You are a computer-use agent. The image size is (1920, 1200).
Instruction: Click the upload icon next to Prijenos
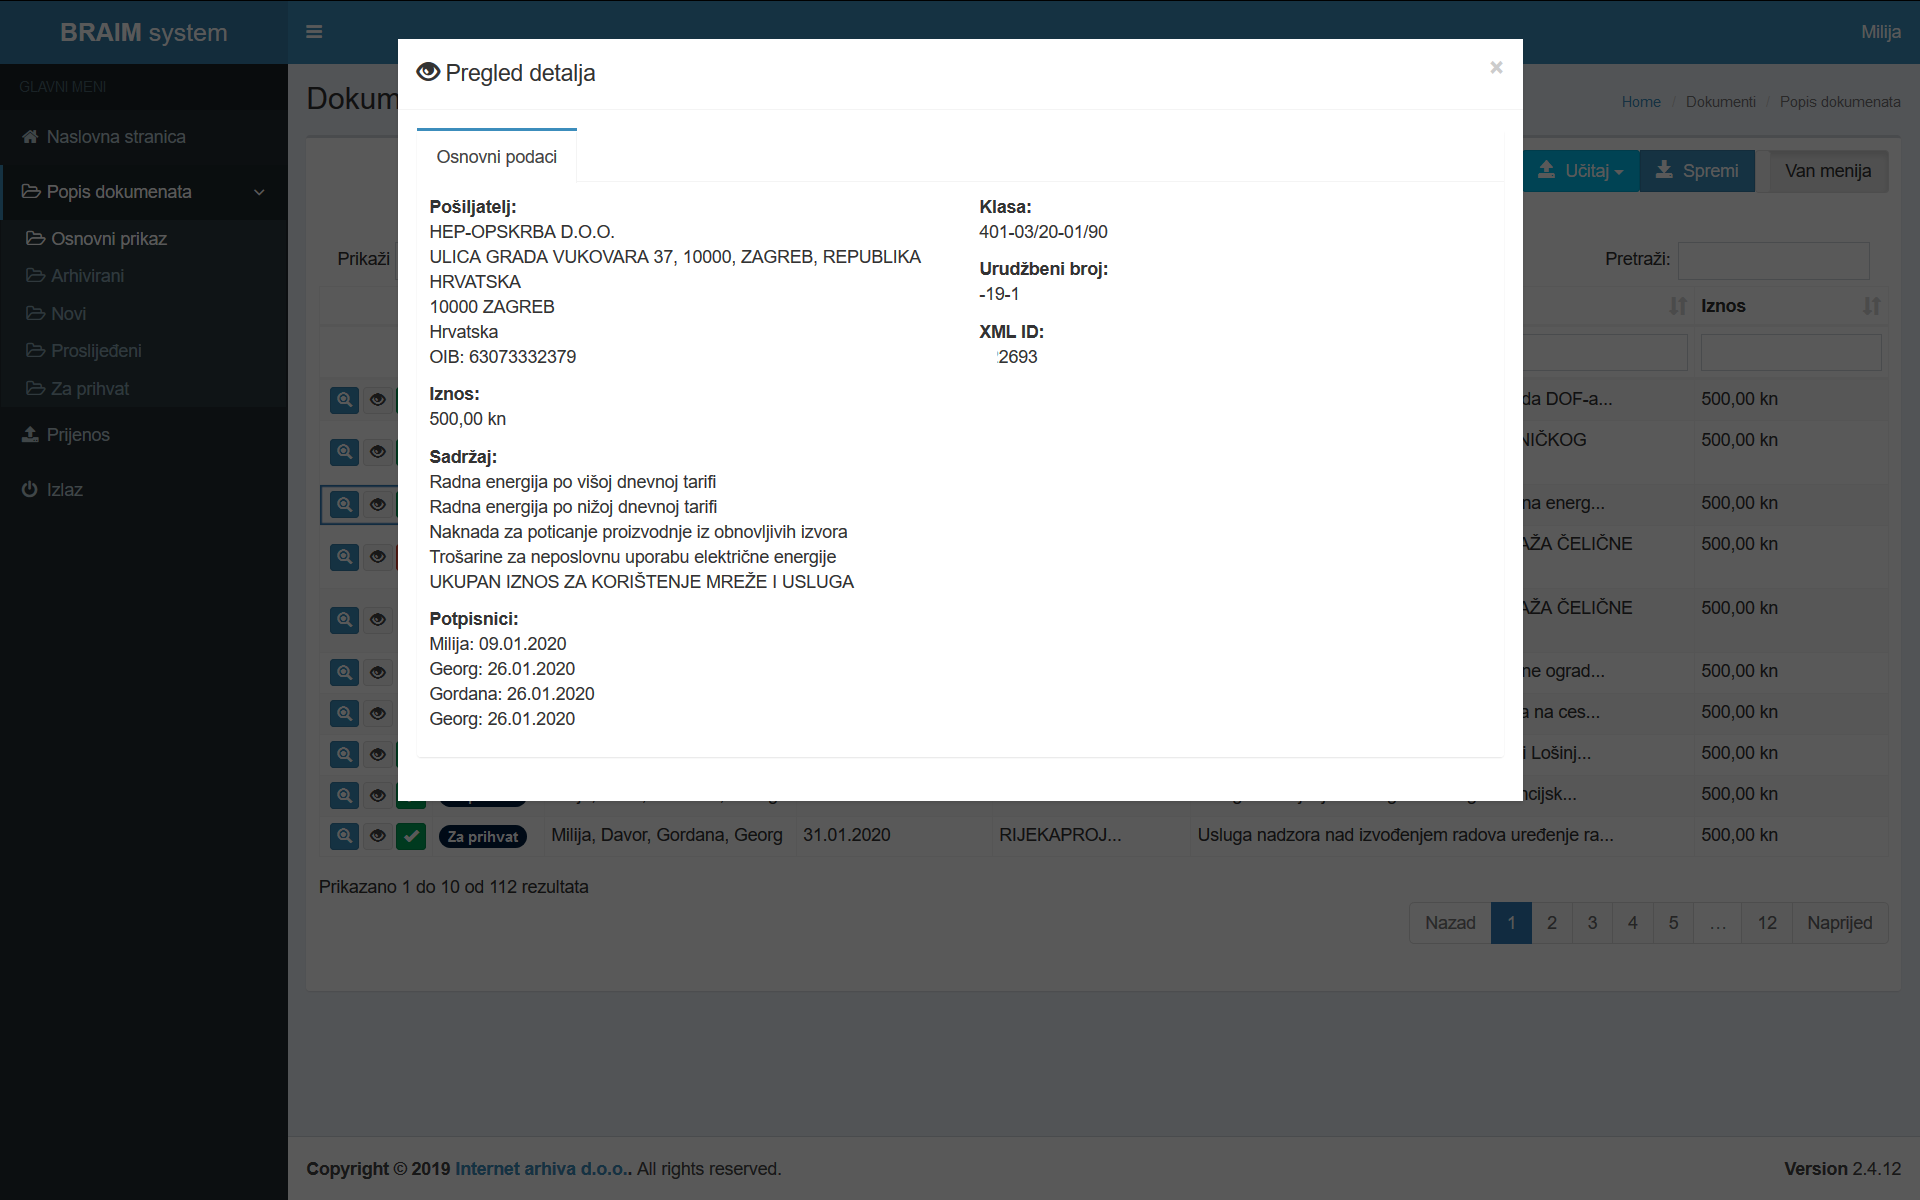click(30, 435)
